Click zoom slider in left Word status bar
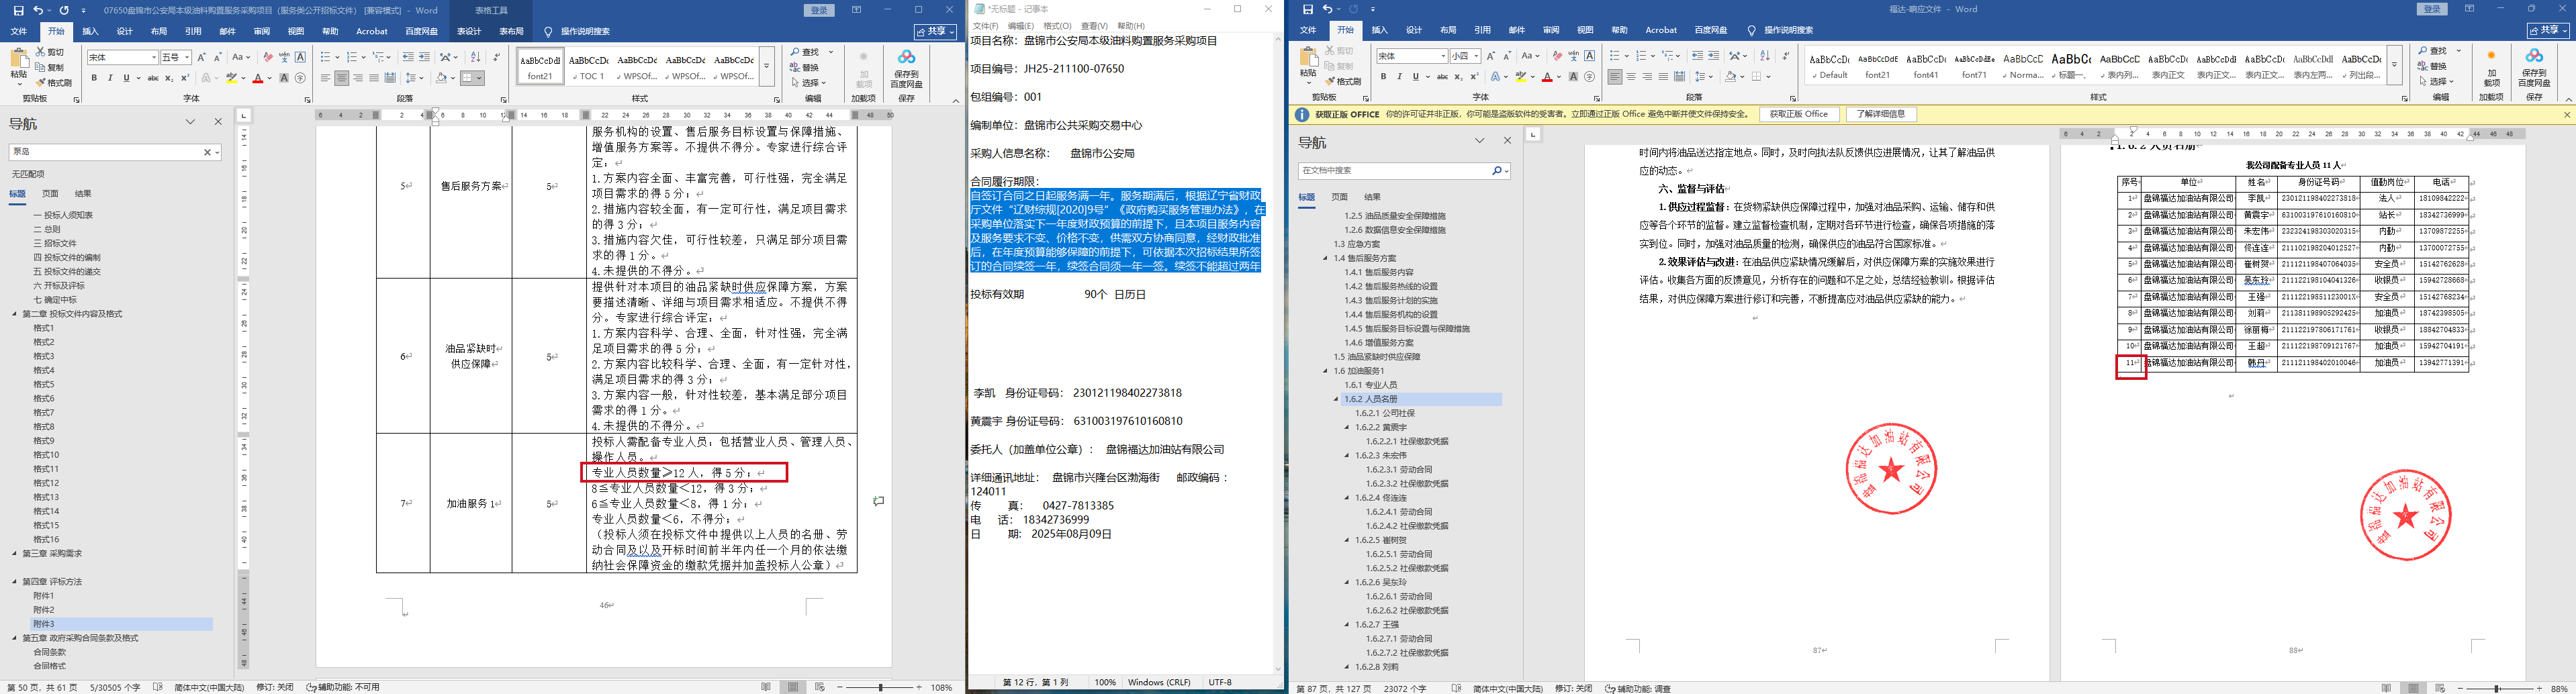This screenshot has width=2576, height=694. tap(881, 687)
